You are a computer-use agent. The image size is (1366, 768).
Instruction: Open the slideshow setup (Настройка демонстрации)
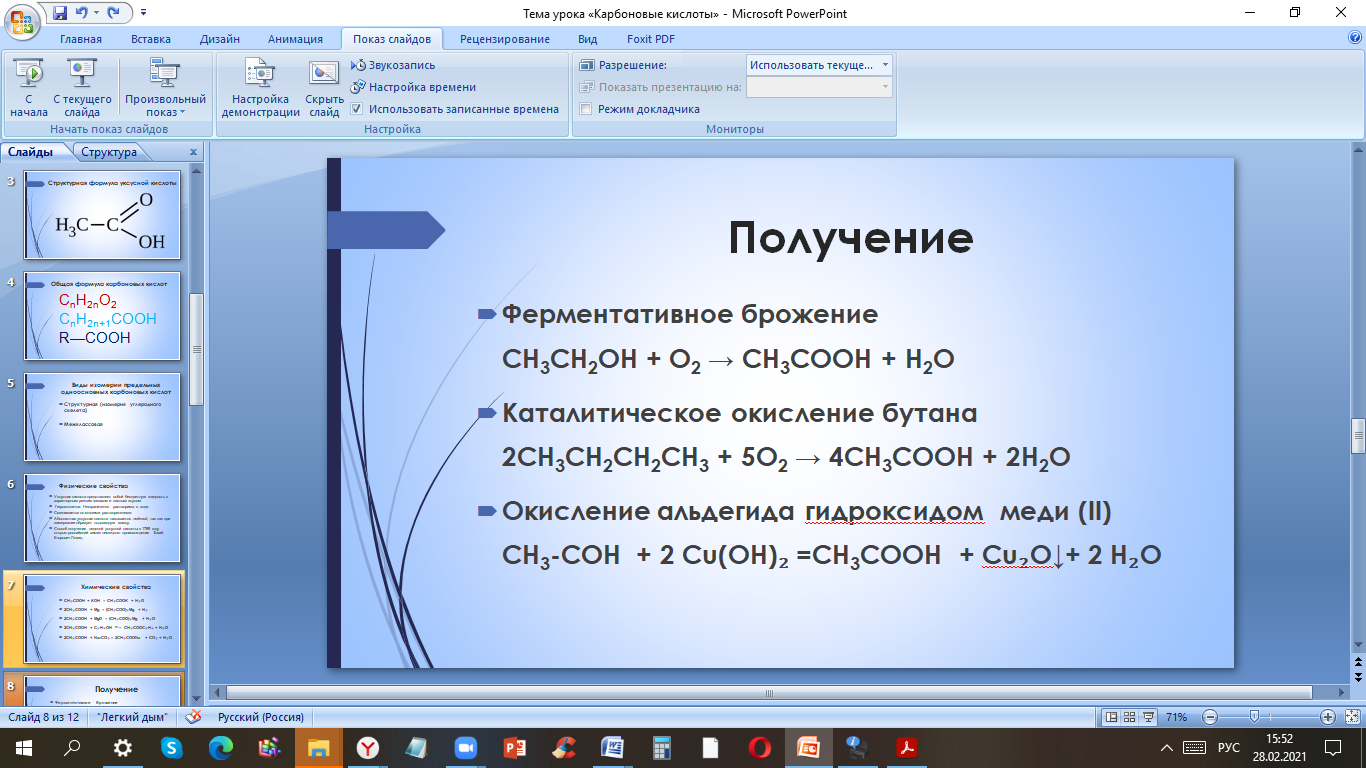click(x=260, y=87)
